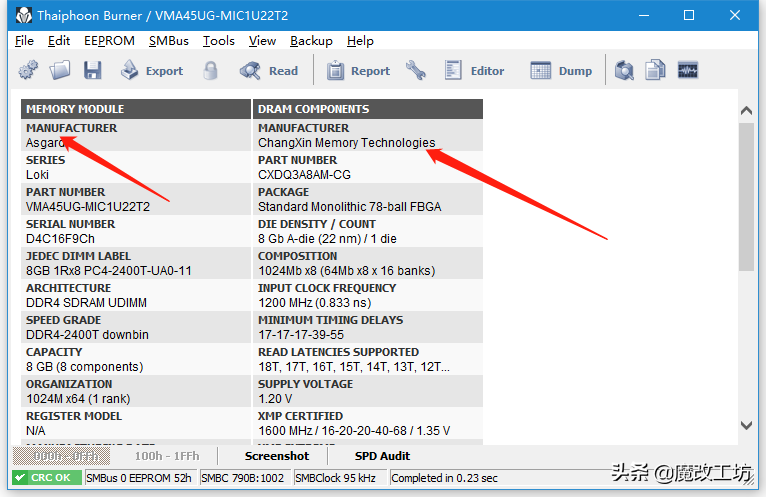This screenshot has width=766, height=497.
Task: Click the Export toolbar button
Action: [152, 70]
